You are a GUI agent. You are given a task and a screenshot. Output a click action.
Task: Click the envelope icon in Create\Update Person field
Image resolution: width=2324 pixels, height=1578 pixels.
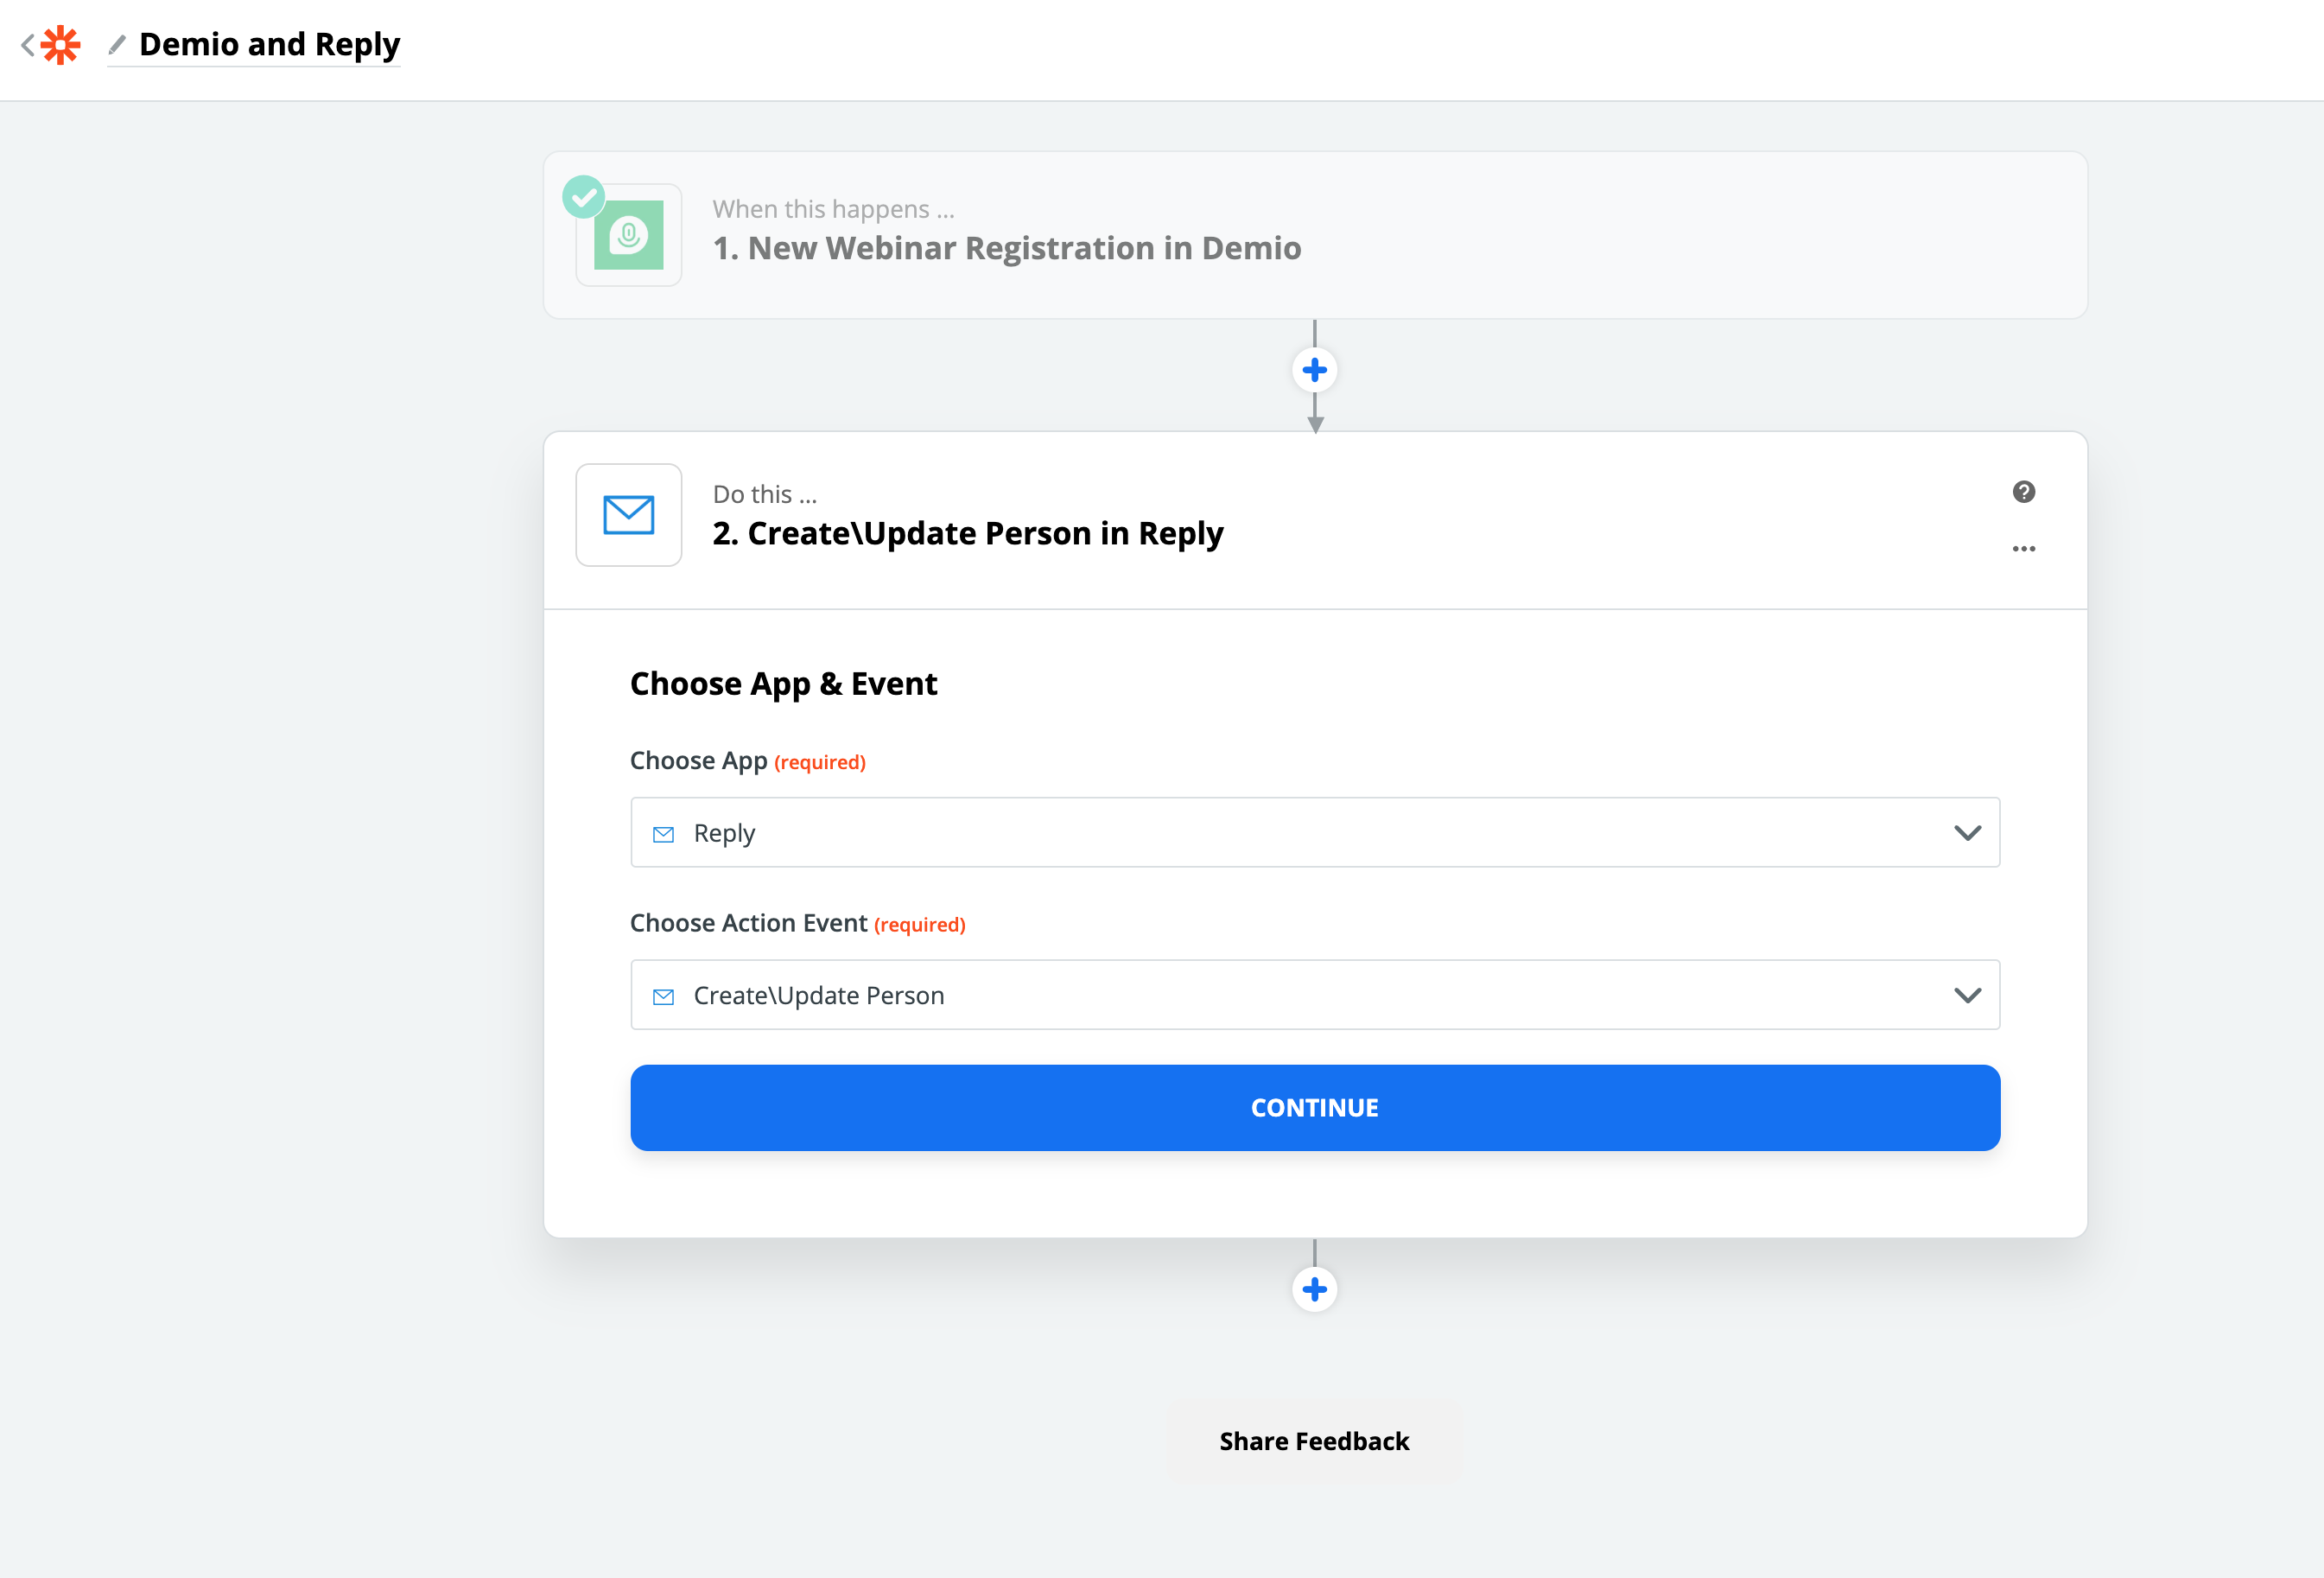pyautogui.click(x=663, y=997)
